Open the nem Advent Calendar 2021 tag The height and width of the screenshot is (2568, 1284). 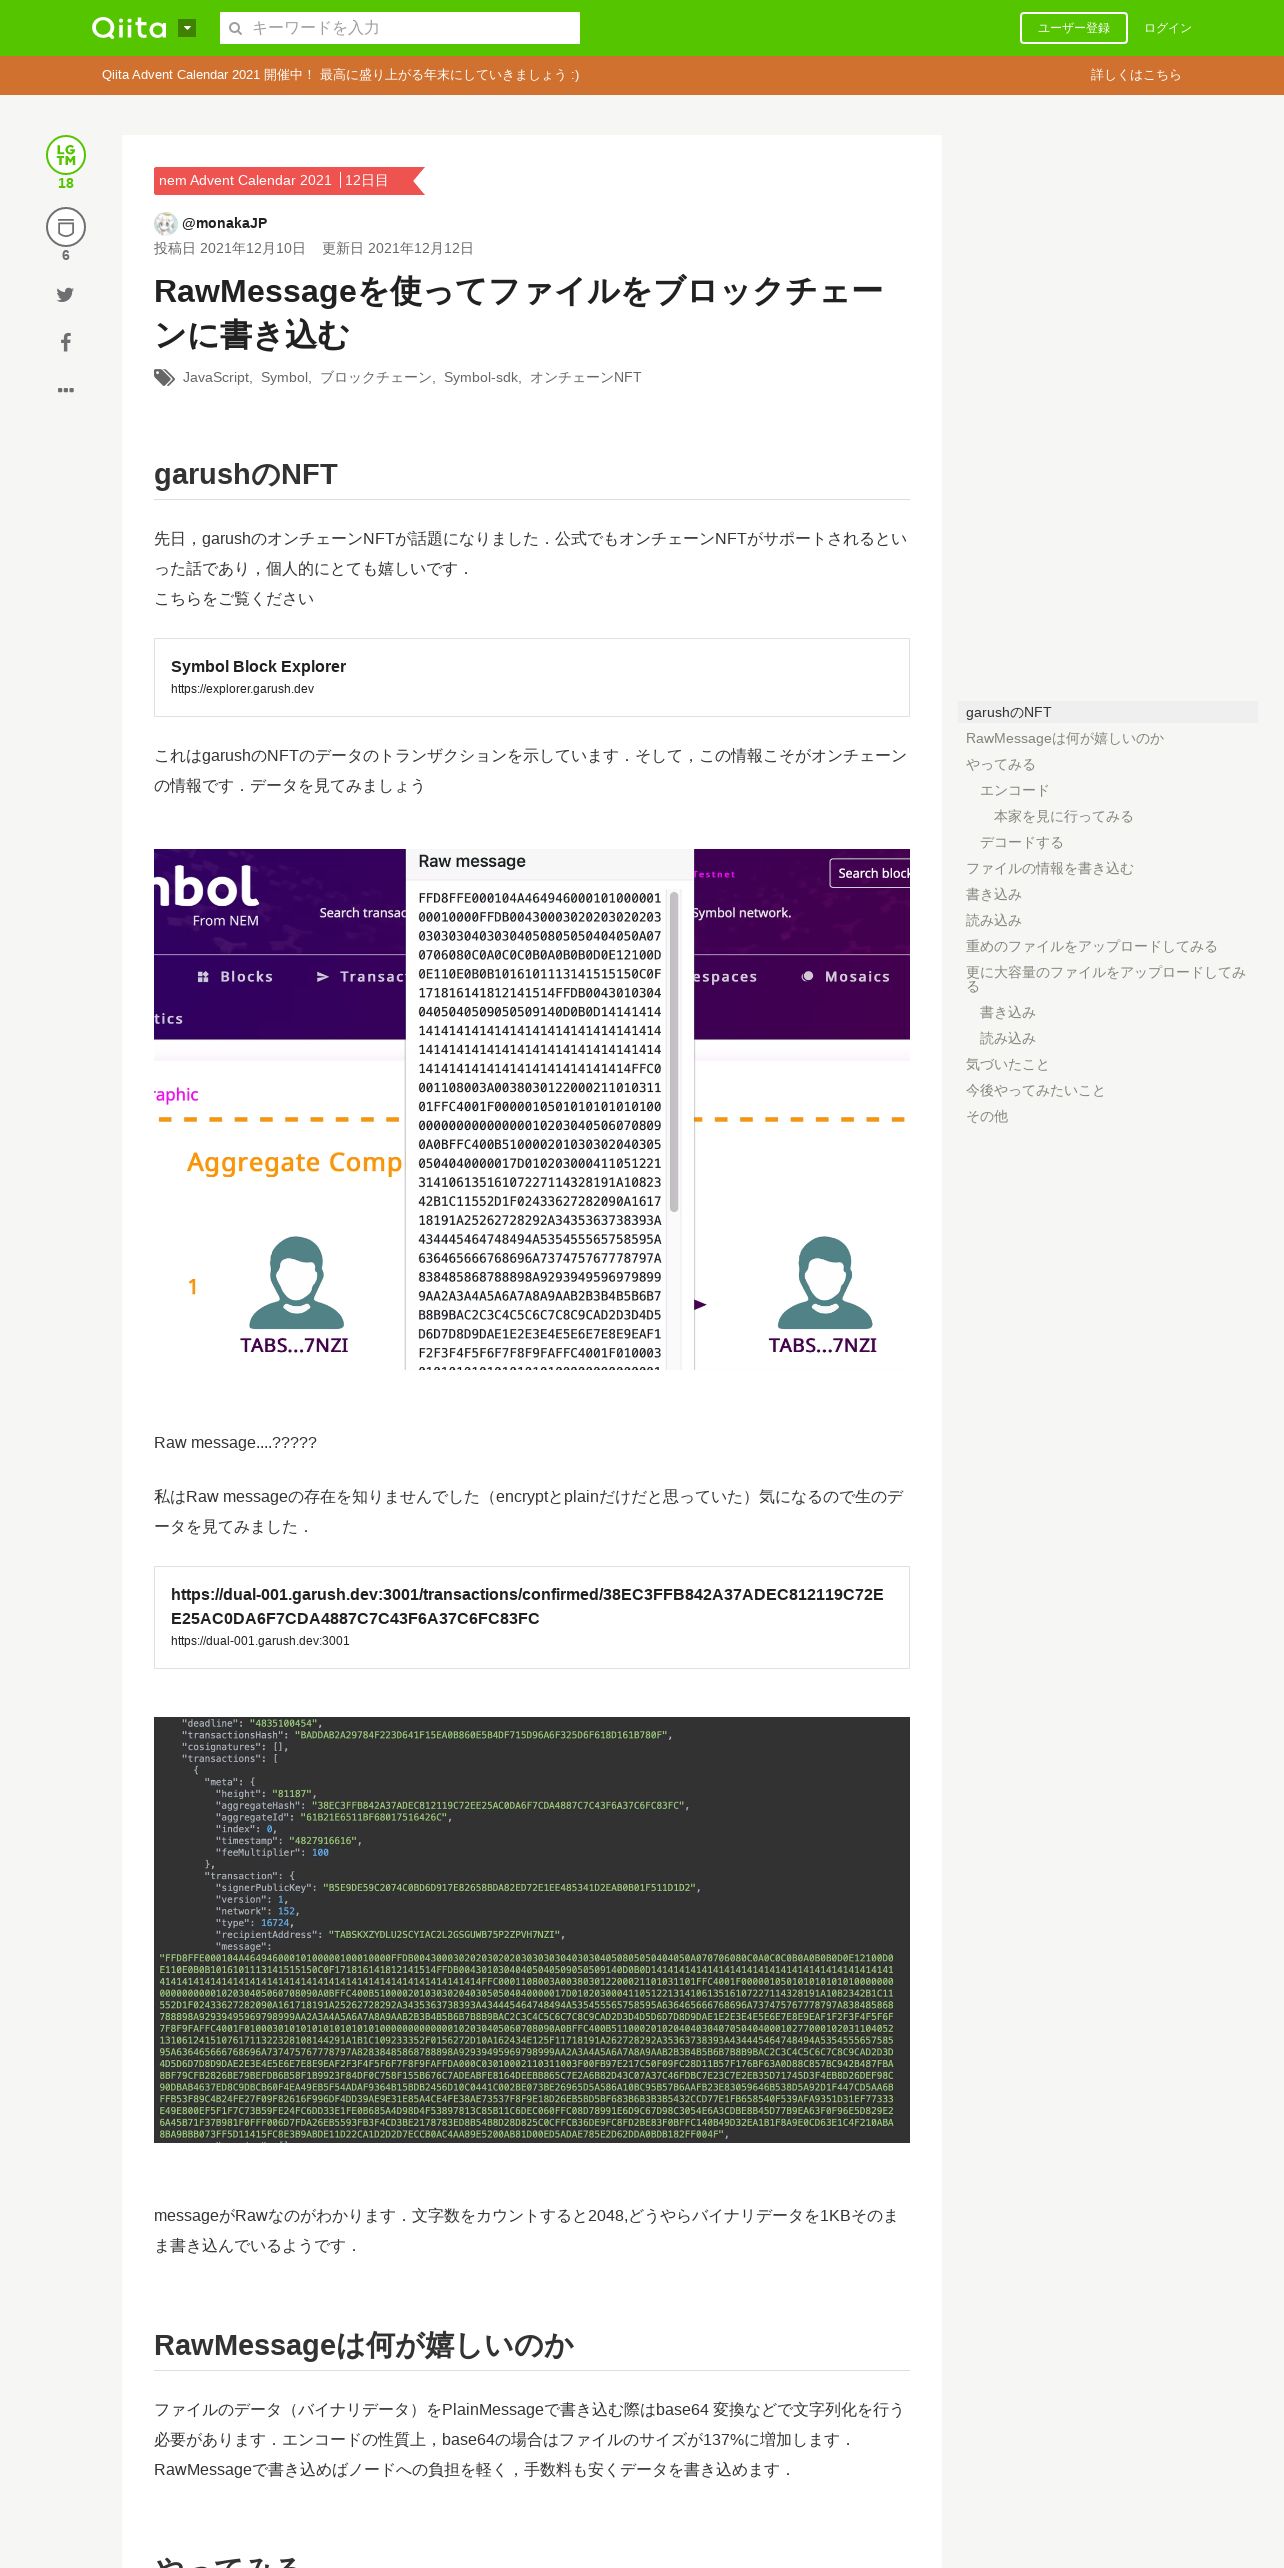[245, 180]
